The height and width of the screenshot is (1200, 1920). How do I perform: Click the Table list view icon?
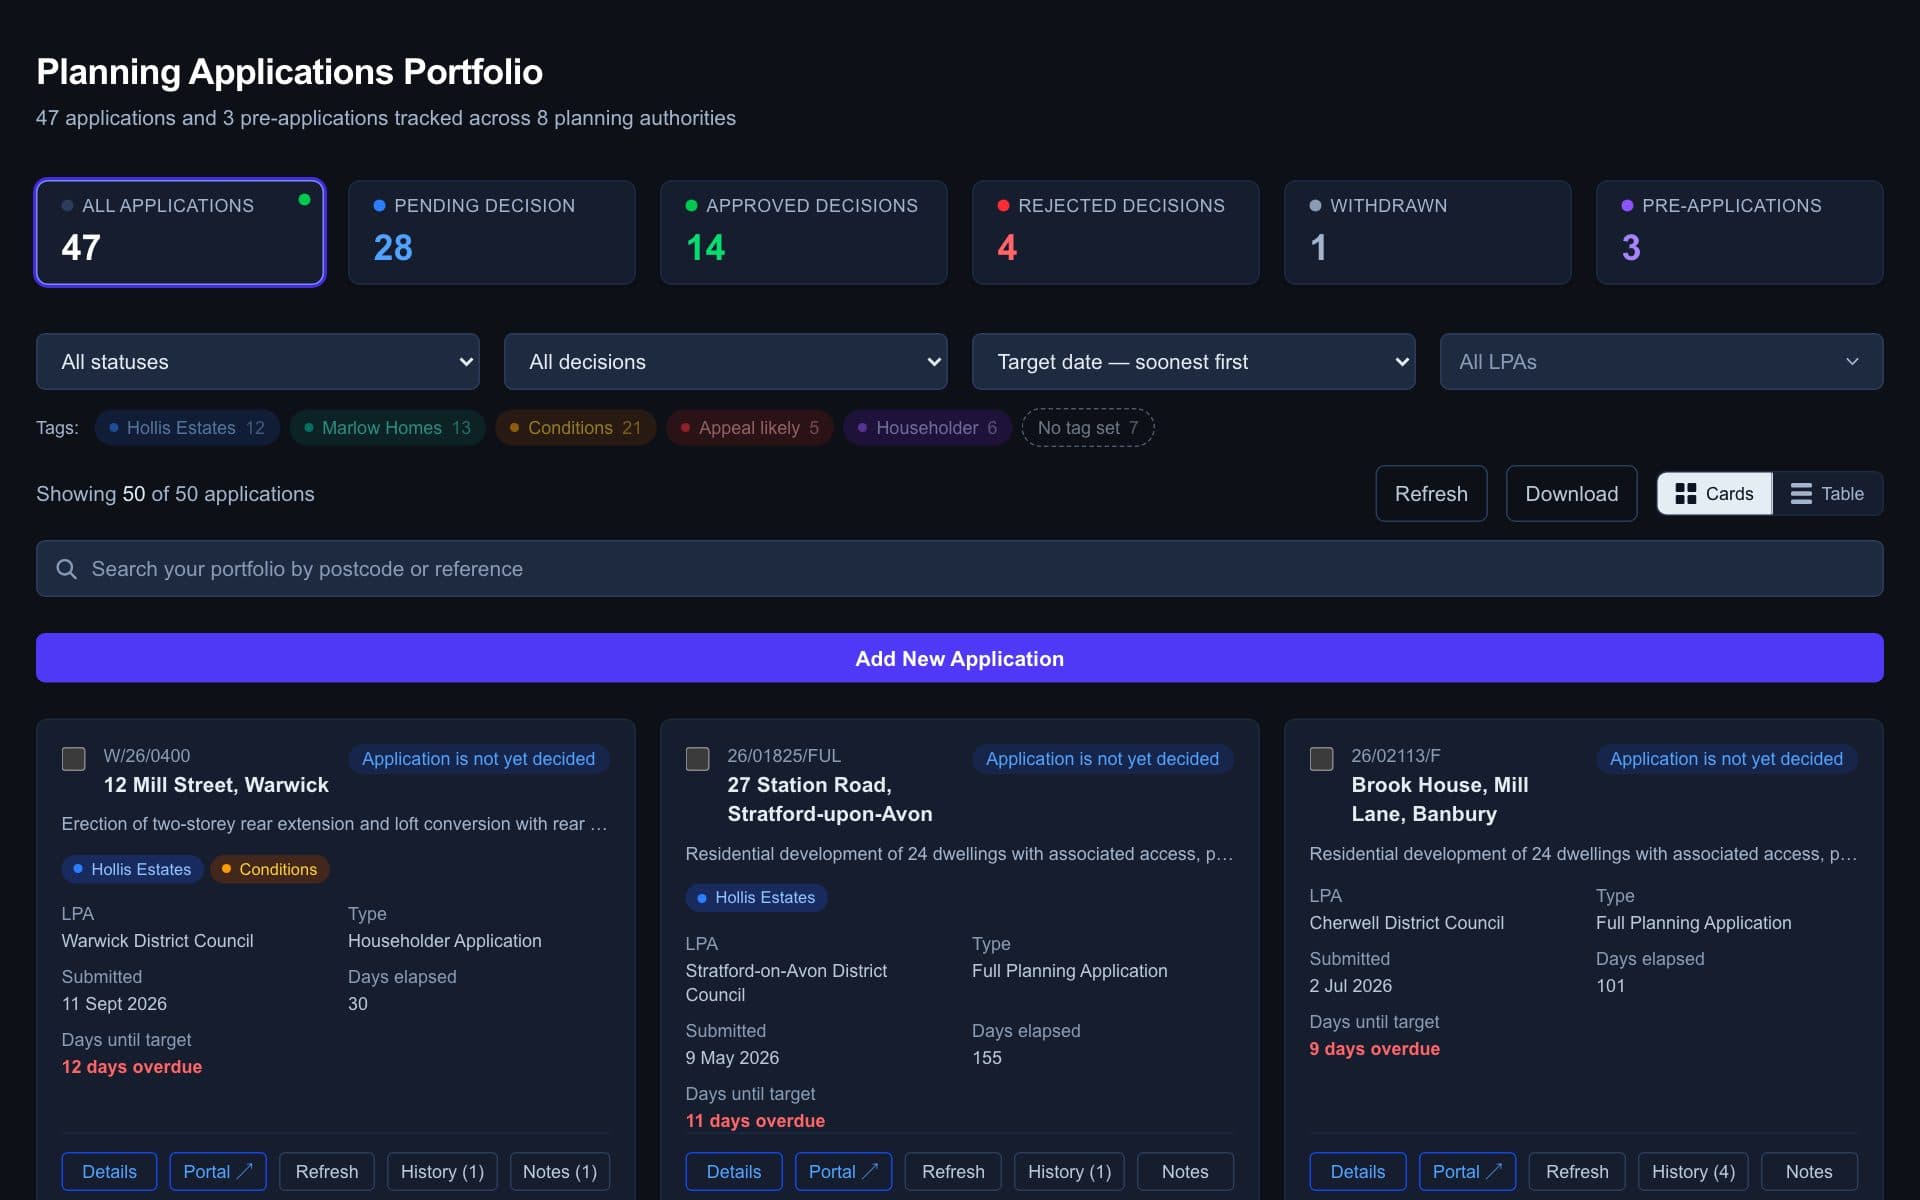1800,494
